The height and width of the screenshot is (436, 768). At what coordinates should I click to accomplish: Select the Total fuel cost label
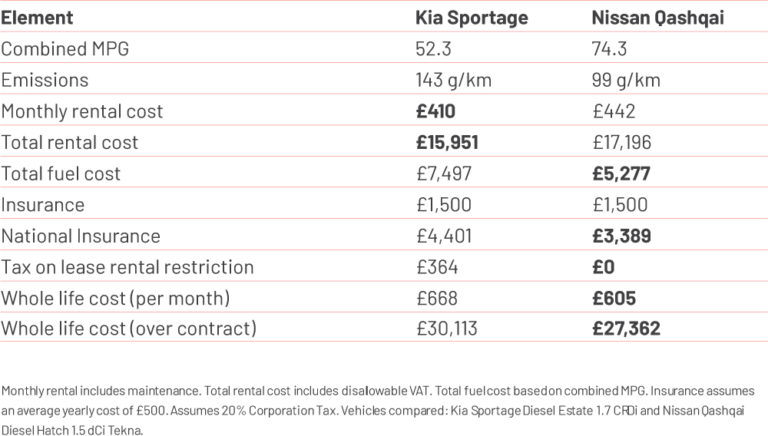point(61,173)
